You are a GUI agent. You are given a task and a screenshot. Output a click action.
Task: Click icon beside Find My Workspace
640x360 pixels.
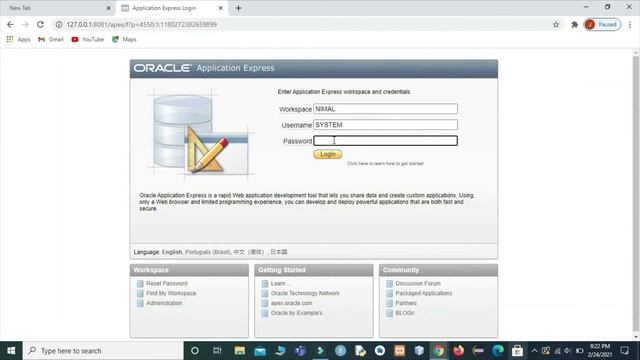pos(140,293)
